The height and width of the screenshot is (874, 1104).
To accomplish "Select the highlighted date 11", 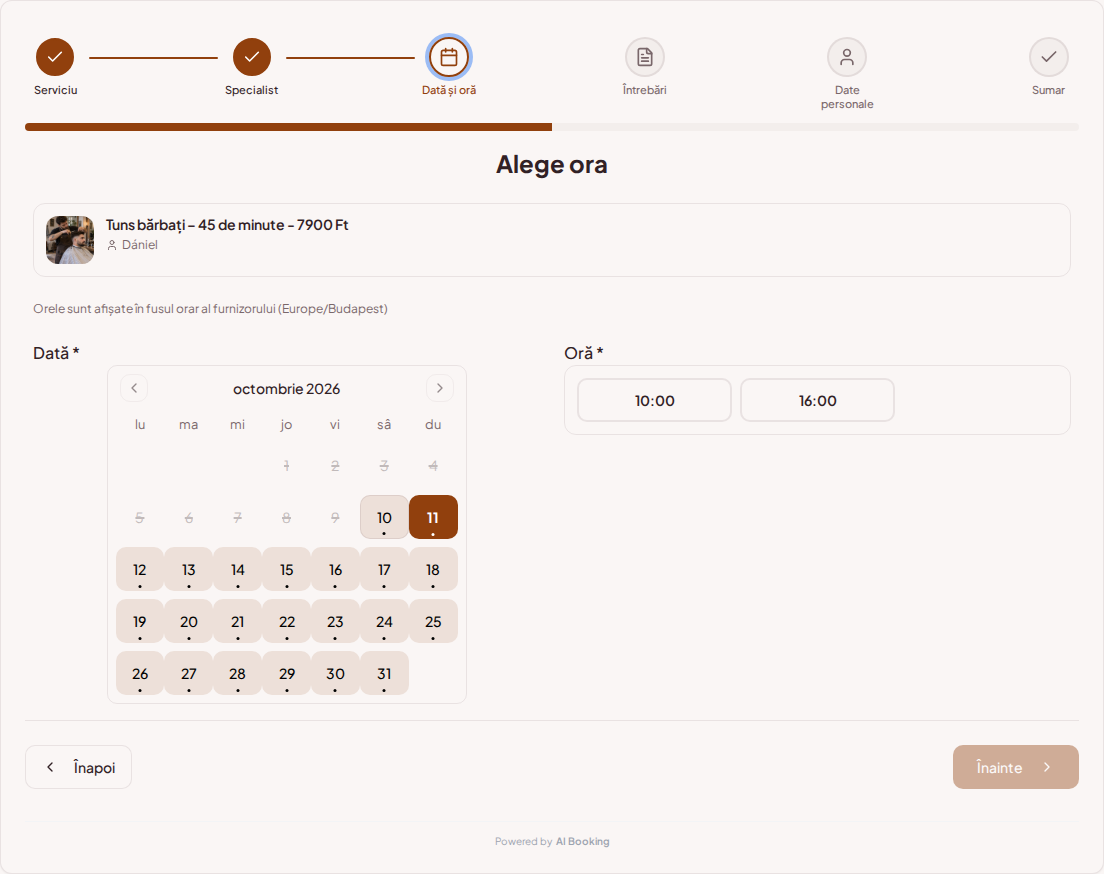I will click(x=433, y=517).
